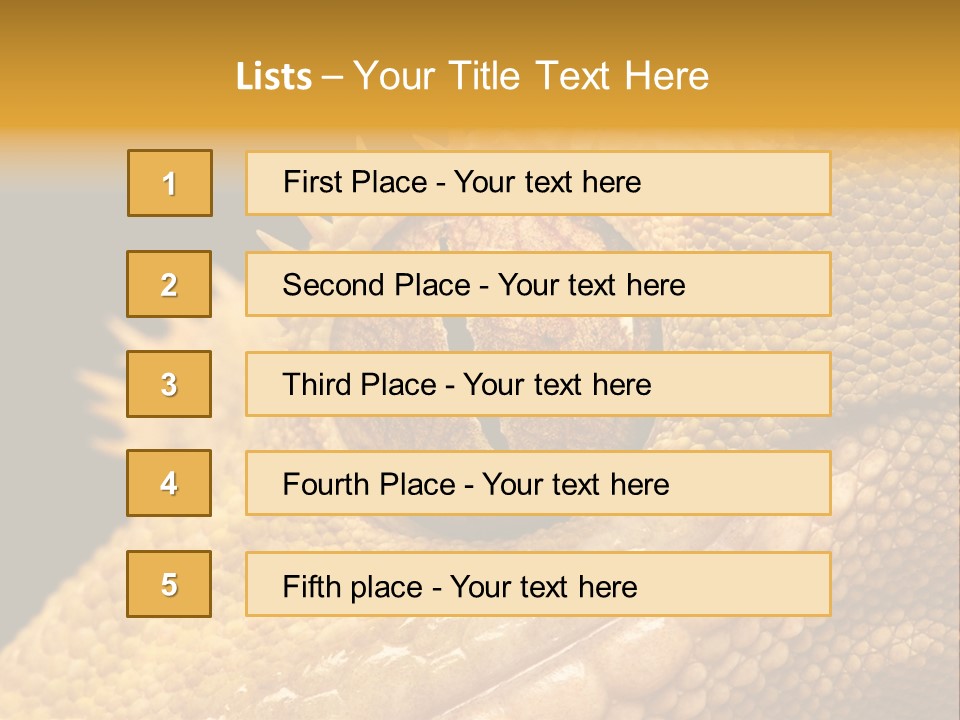This screenshot has height=720, width=960.
Task: Select the number 2 square
Action: (169, 284)
